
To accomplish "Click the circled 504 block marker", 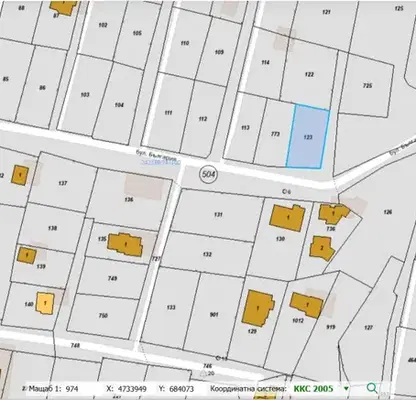I will click(x=208, y=174).
